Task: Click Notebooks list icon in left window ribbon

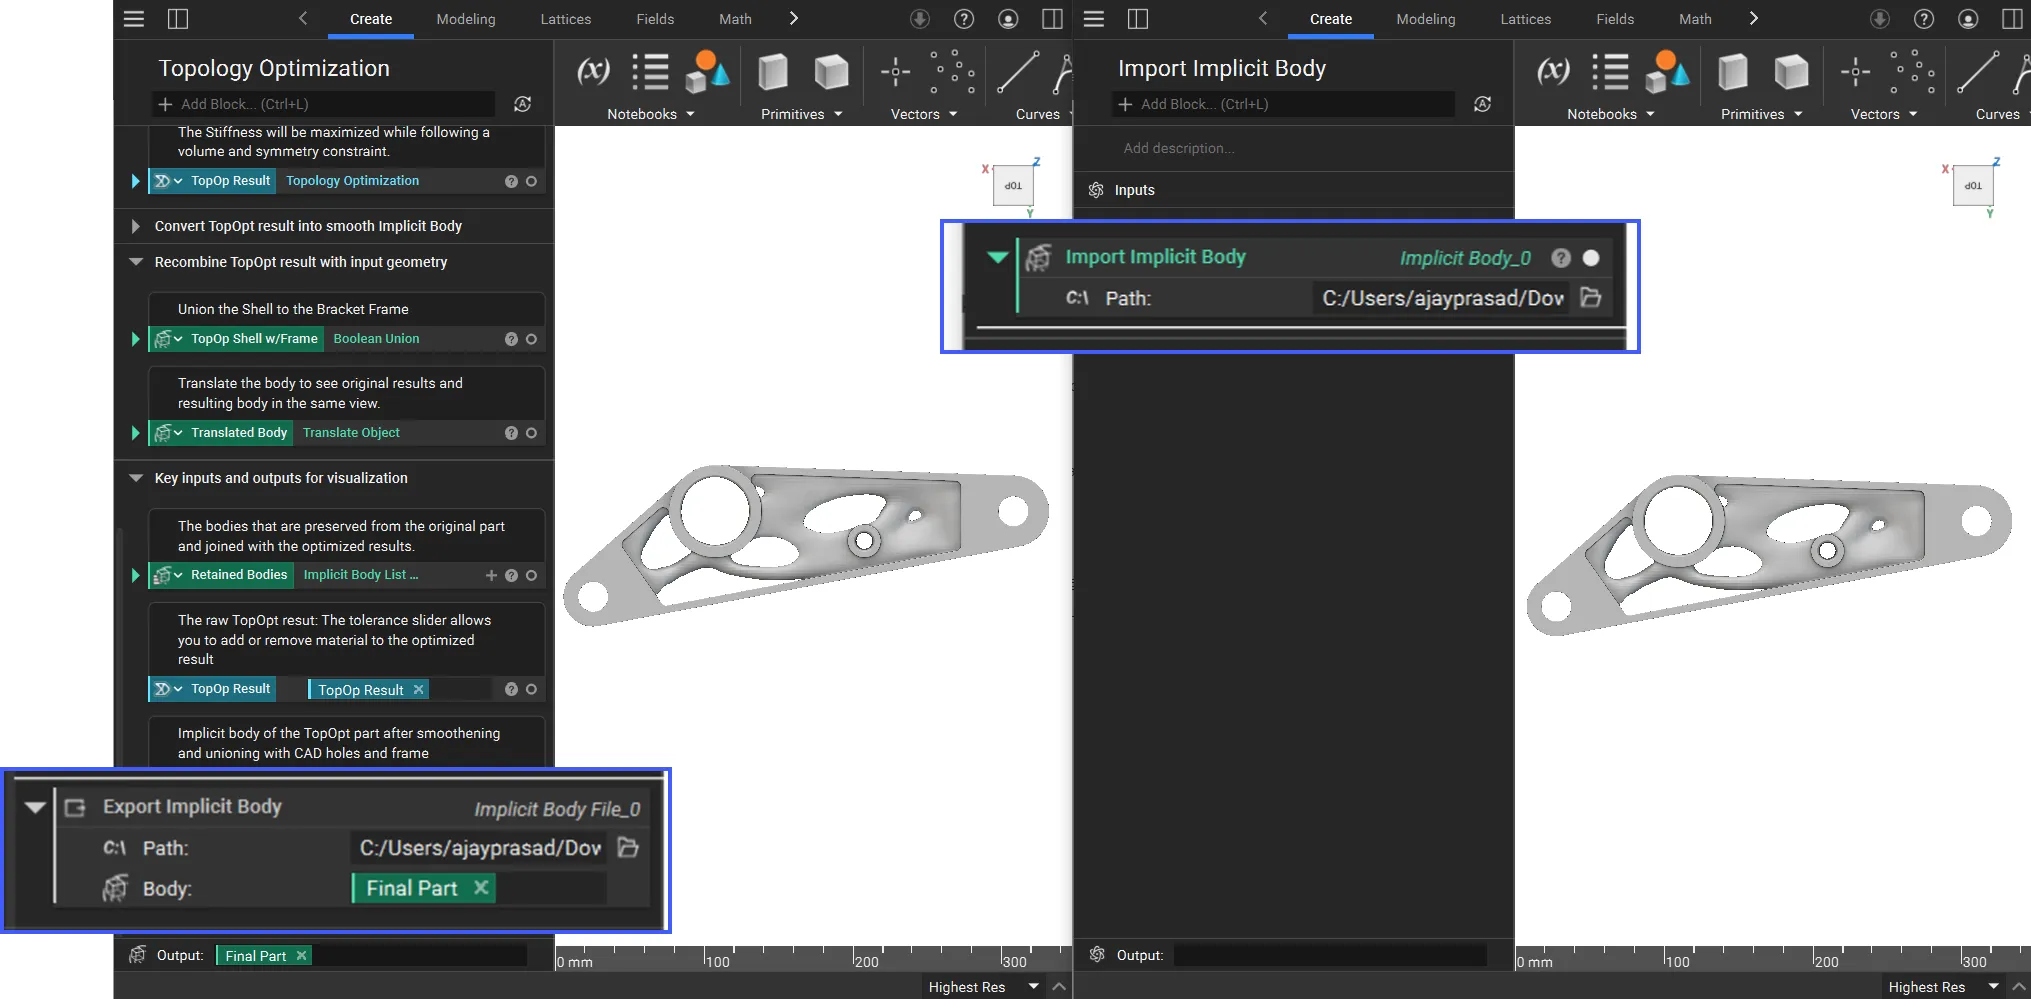Action: (650, 72)
